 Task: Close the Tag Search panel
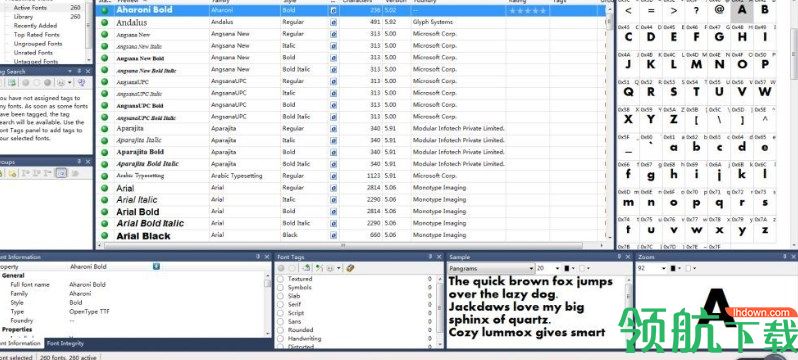[88, 71]
